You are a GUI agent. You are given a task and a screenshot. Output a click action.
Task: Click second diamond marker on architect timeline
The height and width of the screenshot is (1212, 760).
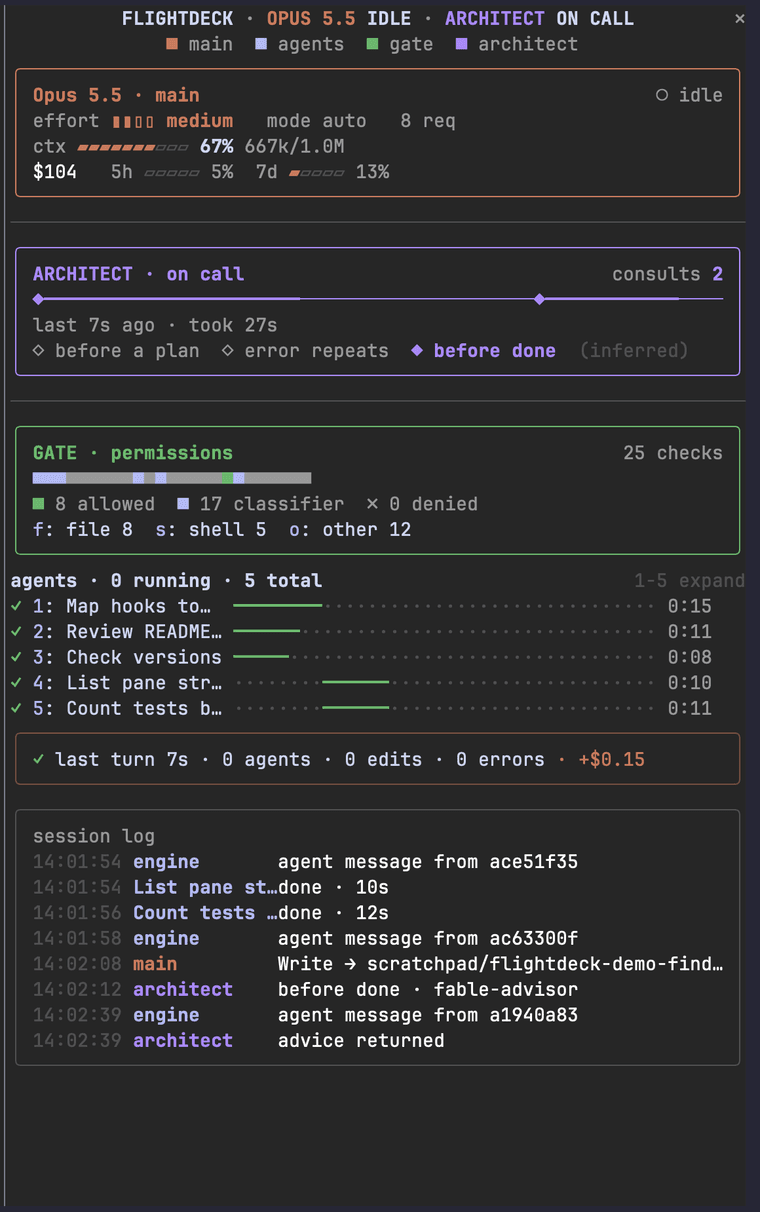539,299
